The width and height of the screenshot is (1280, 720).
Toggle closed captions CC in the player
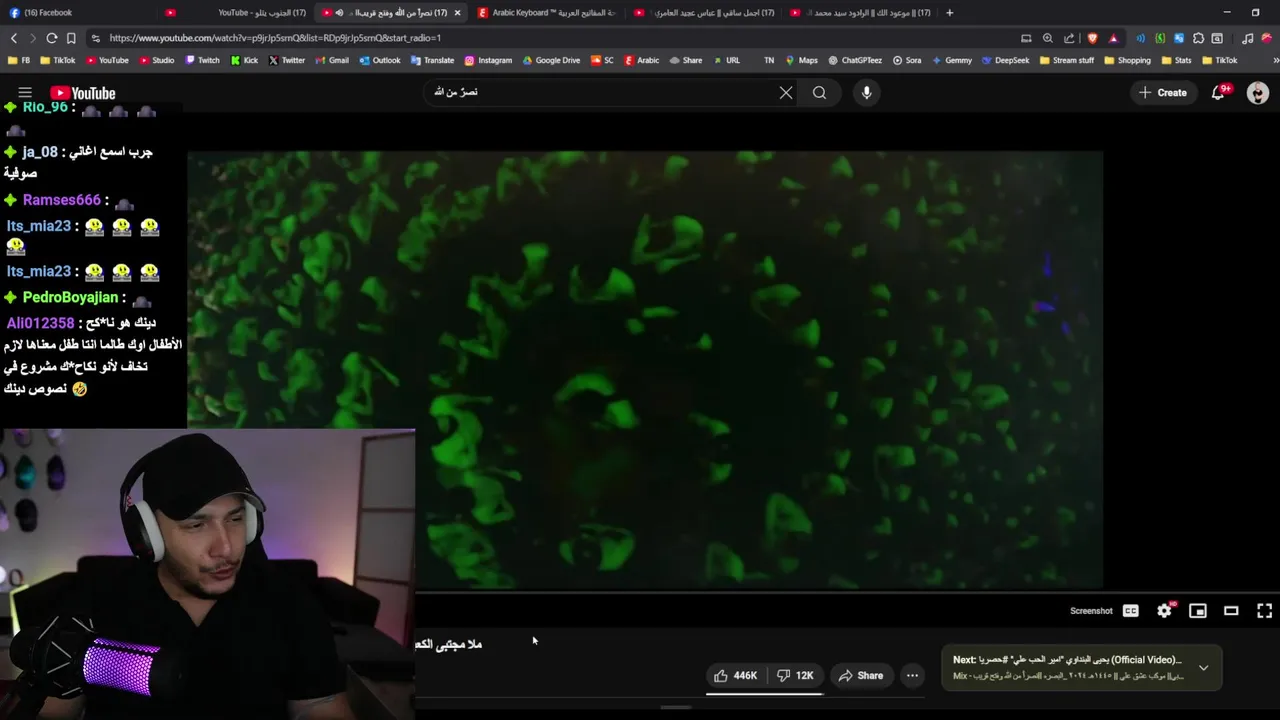coord(1131,611)
